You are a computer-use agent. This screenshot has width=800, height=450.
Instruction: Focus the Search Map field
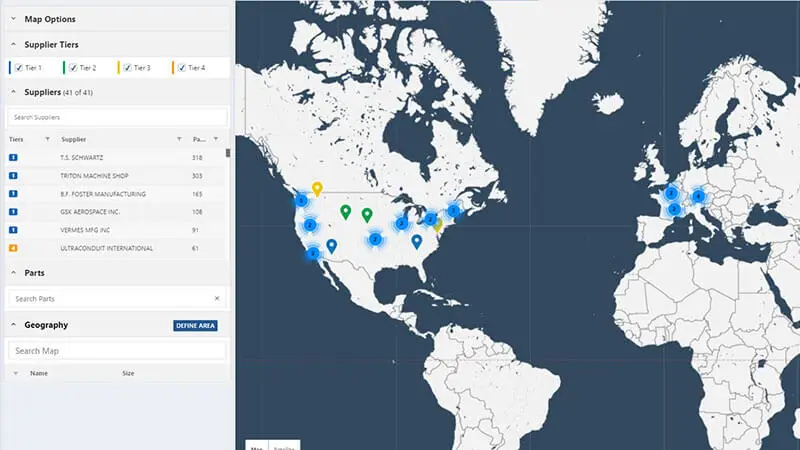[x=117, y=351]
